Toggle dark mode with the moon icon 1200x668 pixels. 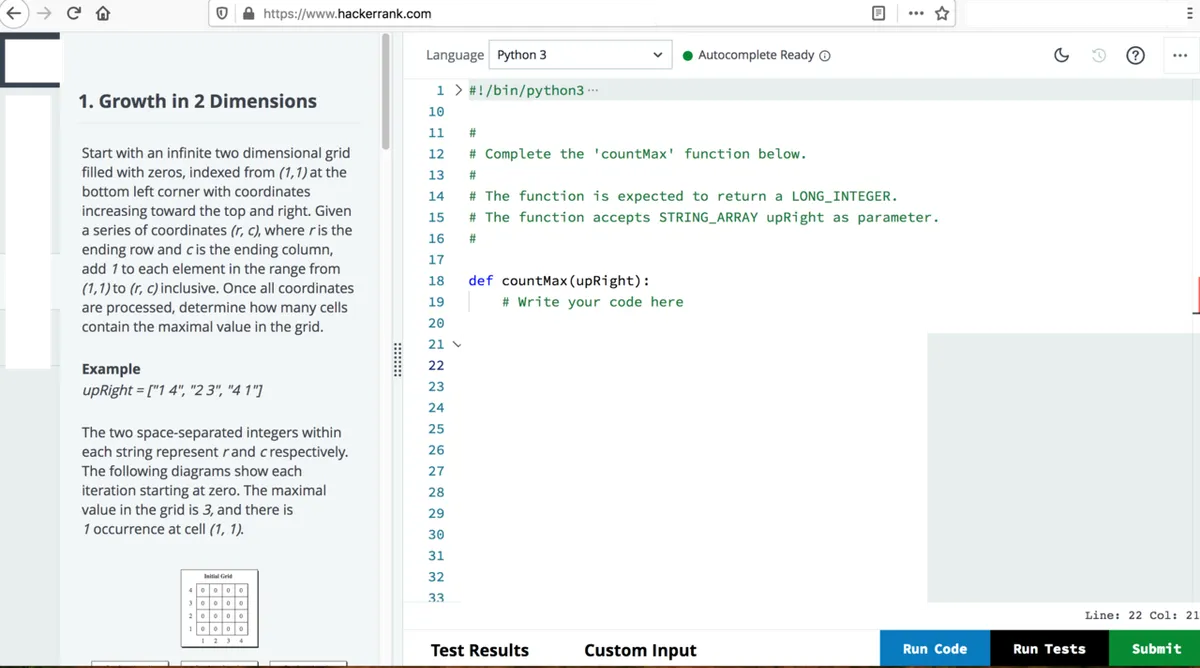click(1062, 55)
